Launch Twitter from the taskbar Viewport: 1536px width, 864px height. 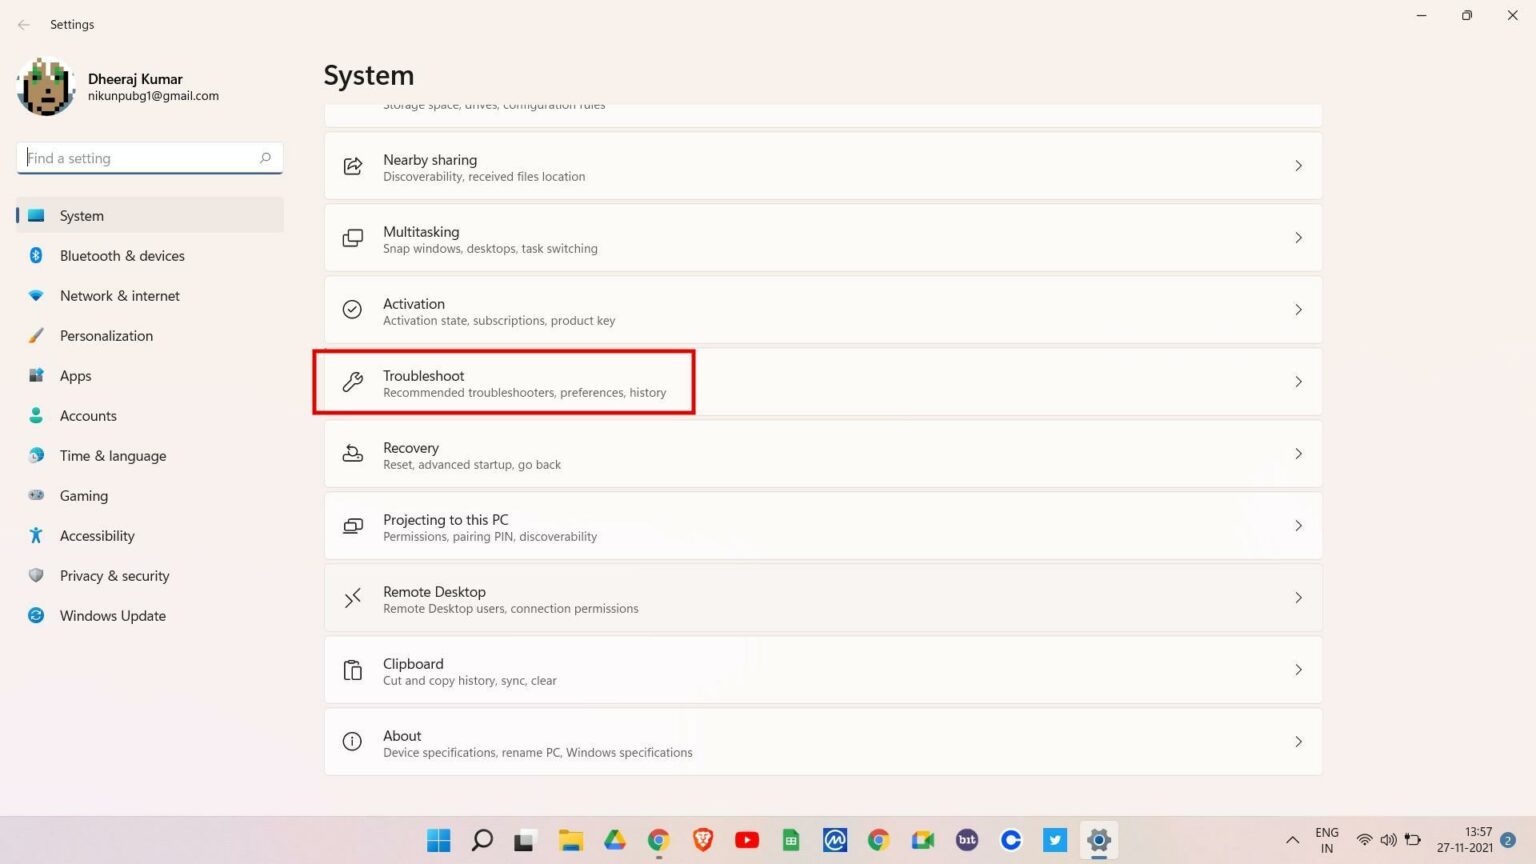(1054, 840)
